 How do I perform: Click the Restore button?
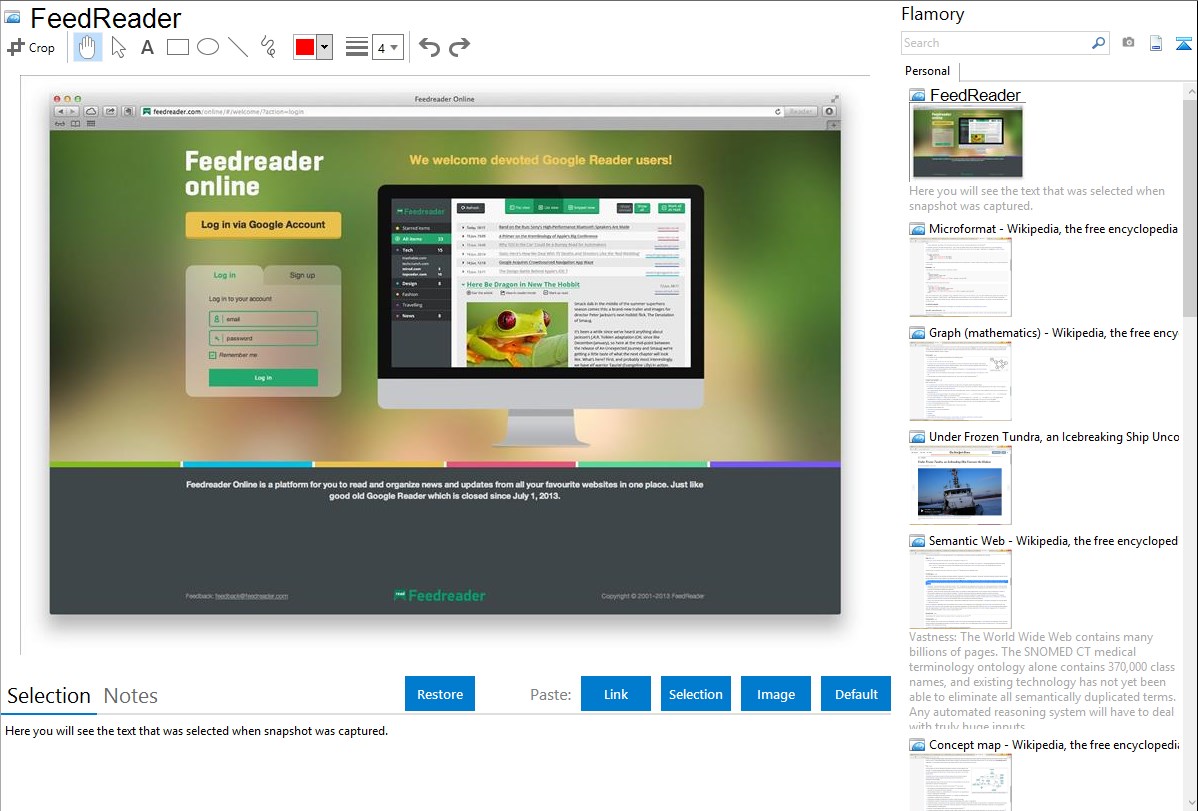[440, 694]
